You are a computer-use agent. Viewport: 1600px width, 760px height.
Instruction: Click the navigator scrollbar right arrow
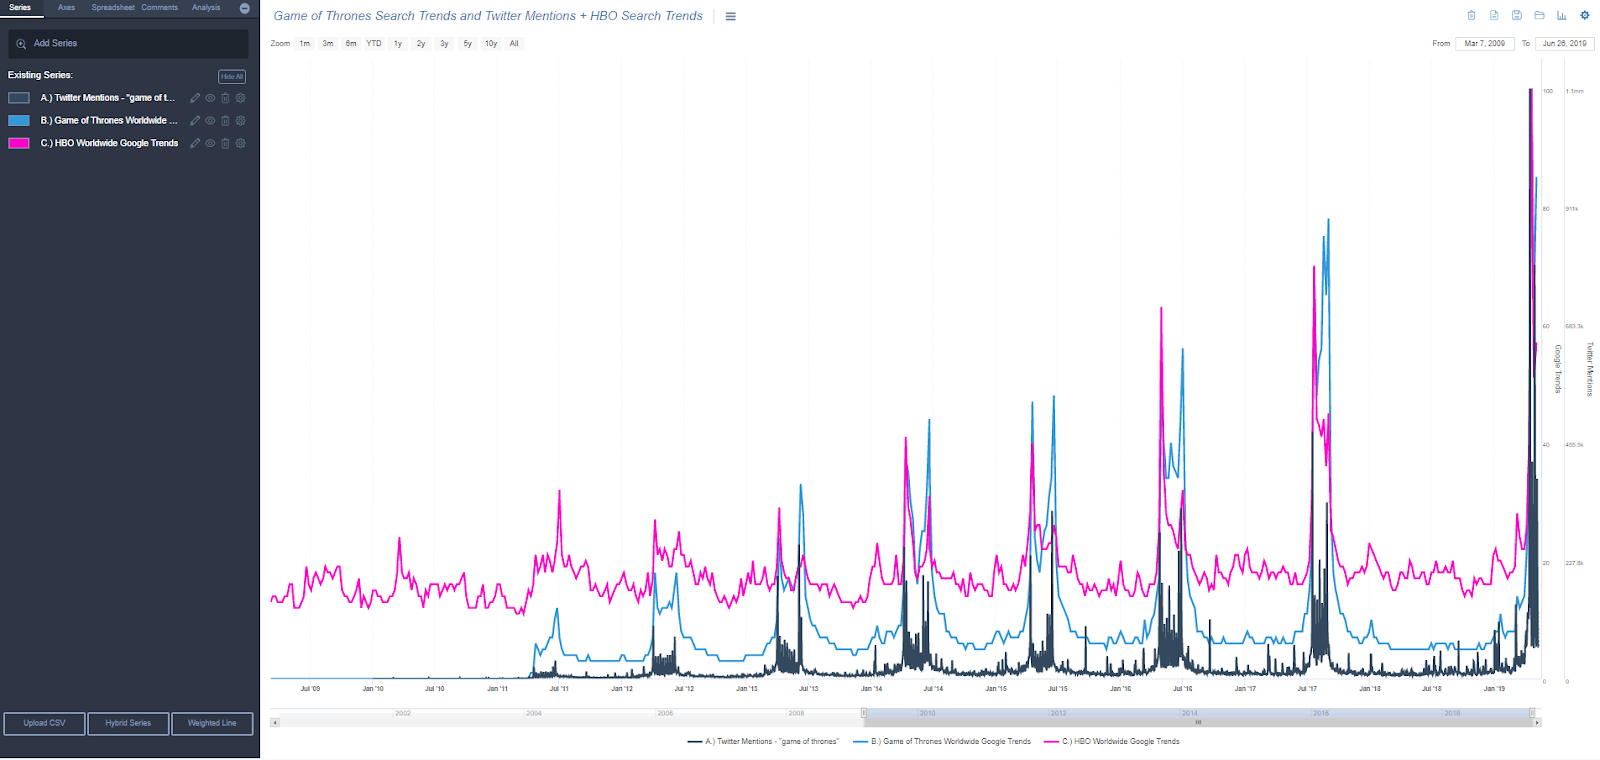click(x=1537, y=722)
